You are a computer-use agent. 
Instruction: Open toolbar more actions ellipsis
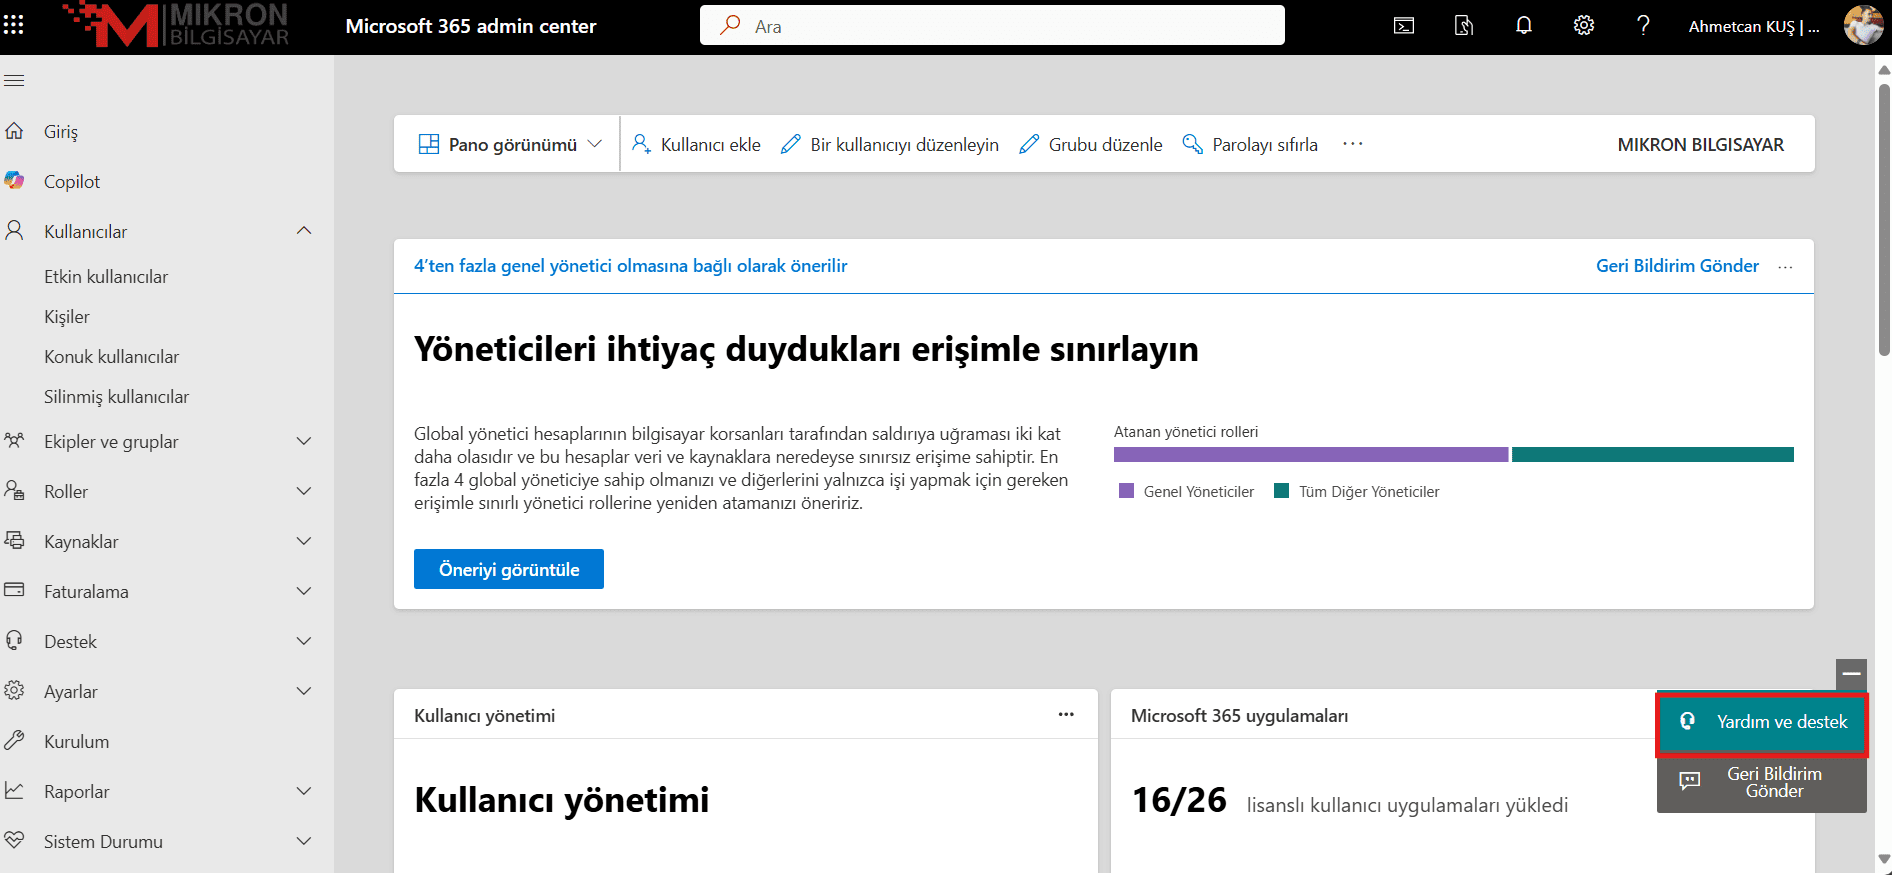1353,144
